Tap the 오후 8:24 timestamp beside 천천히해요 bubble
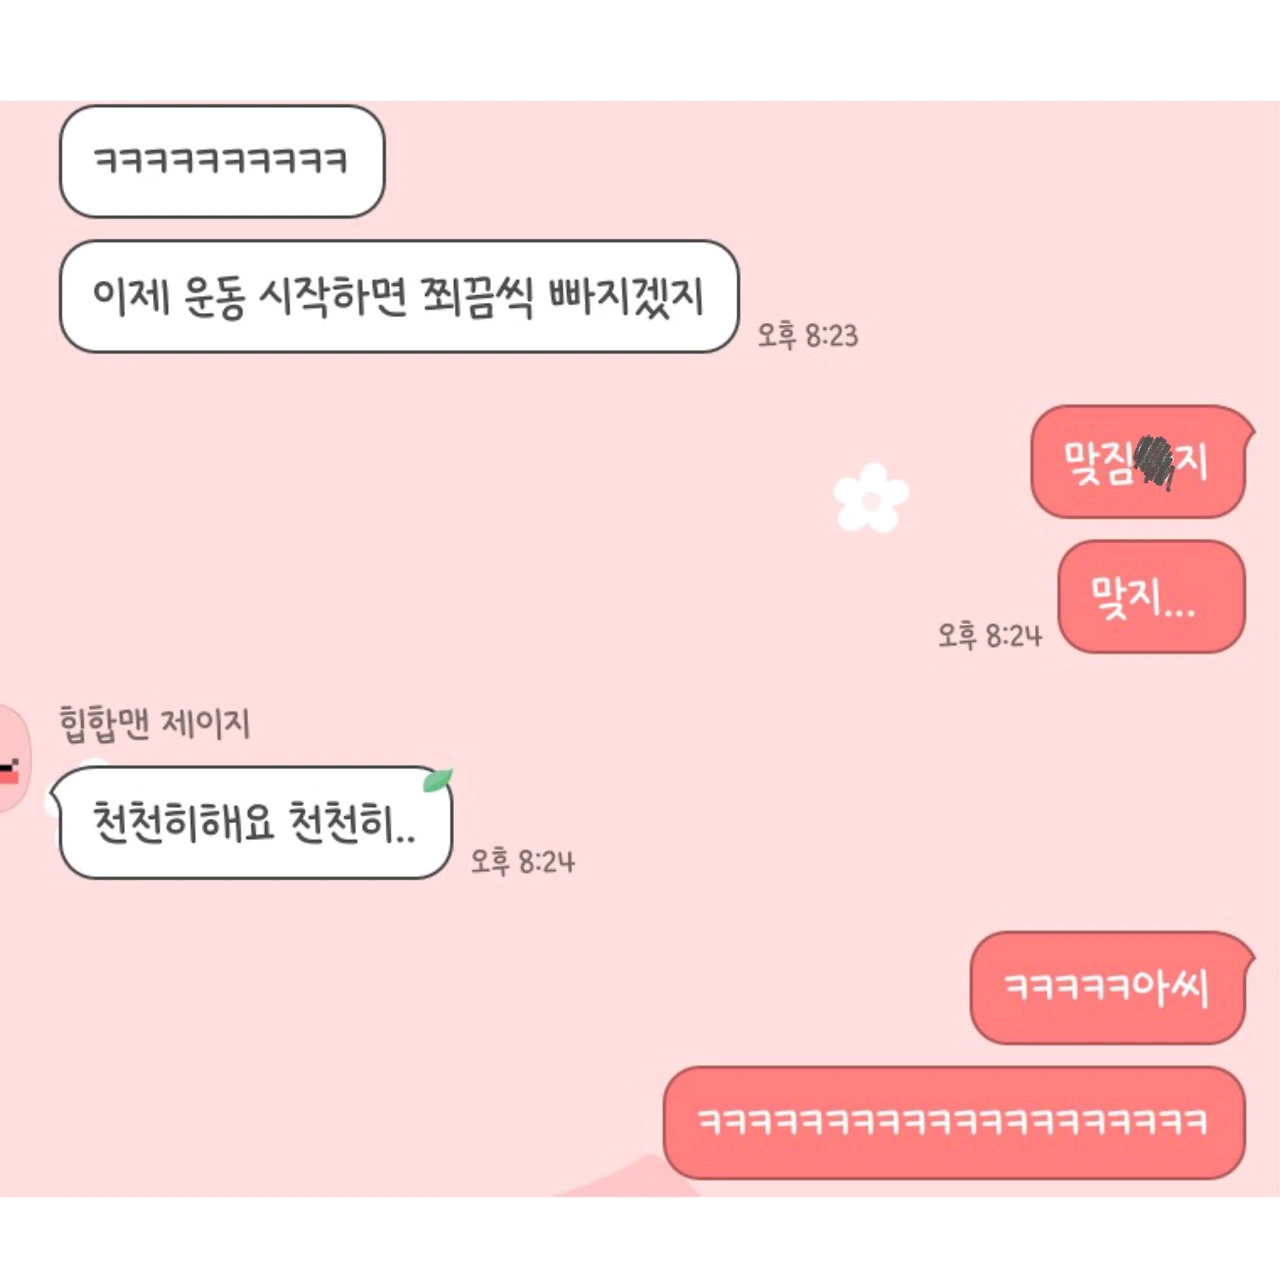This screenshot has width=1280, height=1280. [x=523, y=861]
